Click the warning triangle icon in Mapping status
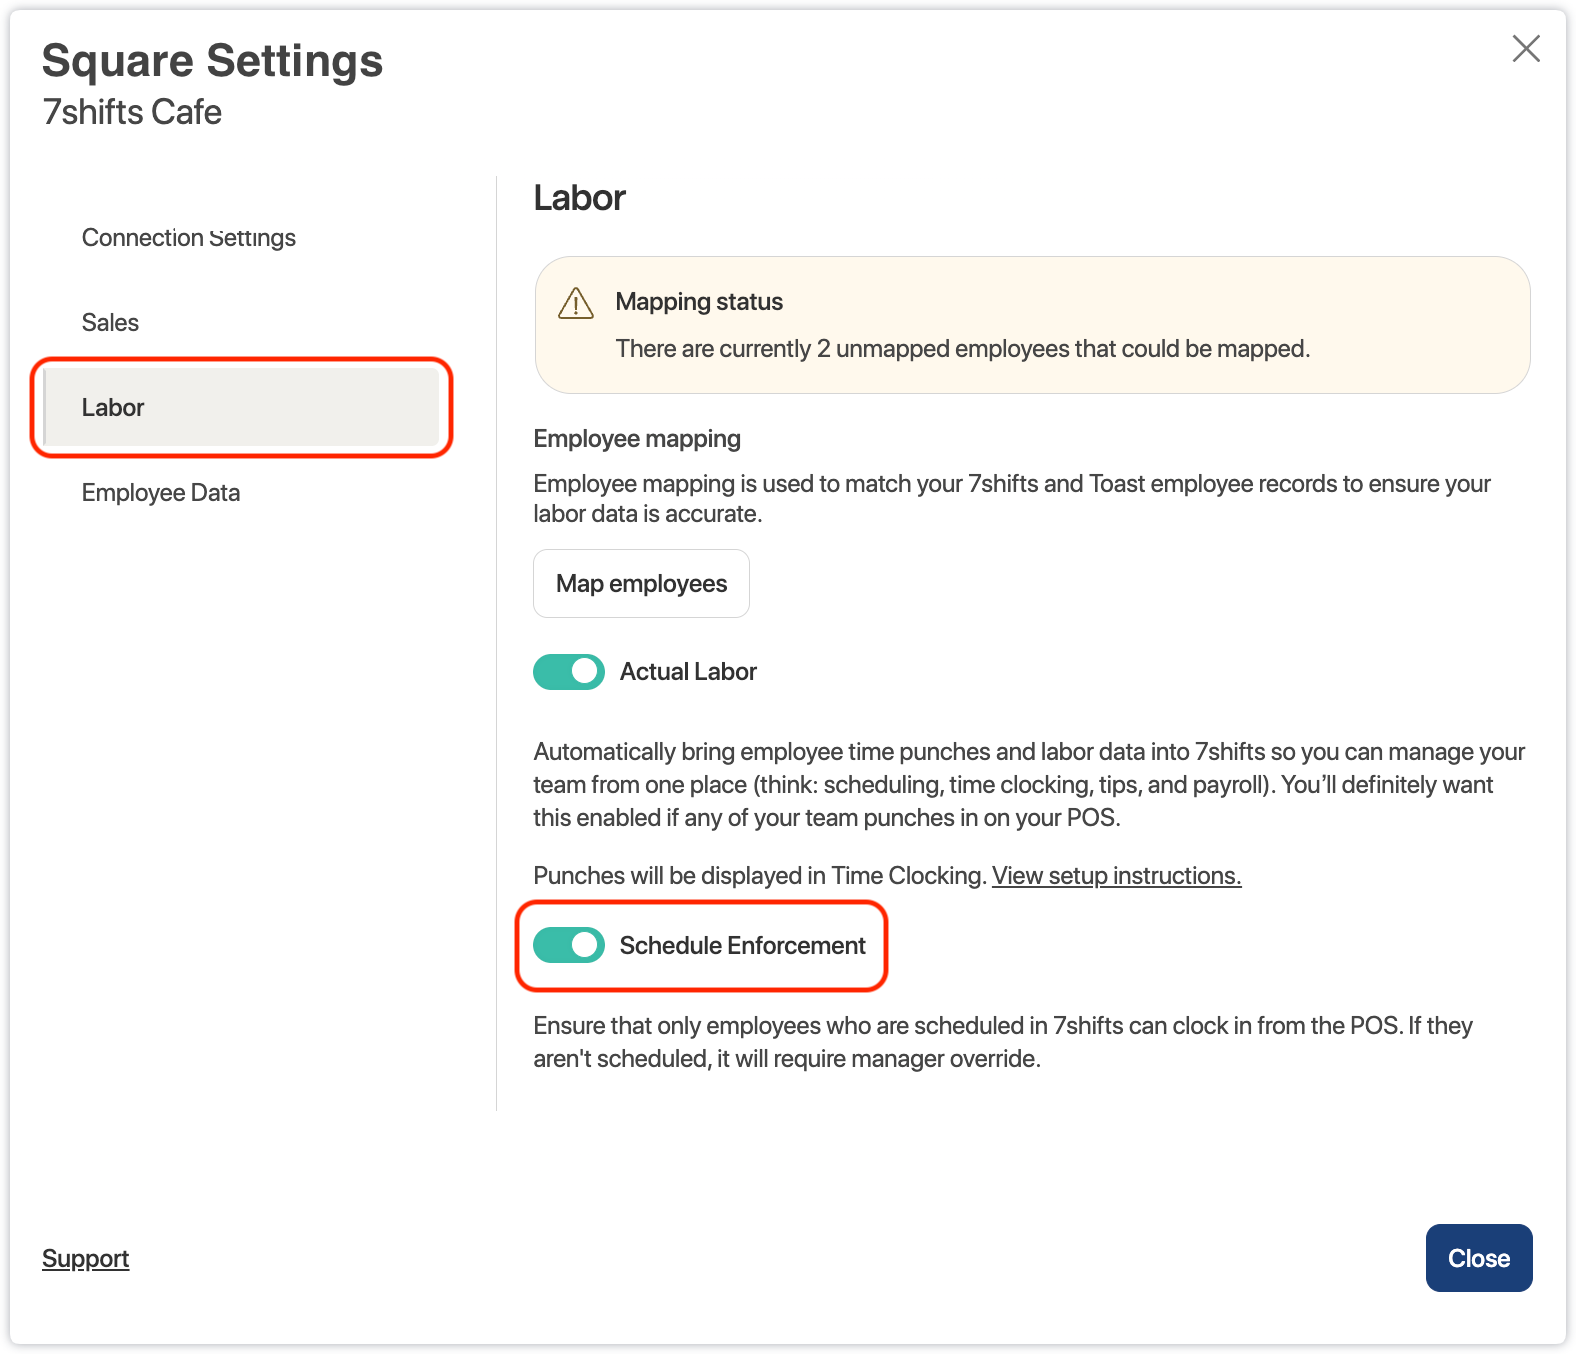This screenshot has width=1576, height=1354. (576, 303)
